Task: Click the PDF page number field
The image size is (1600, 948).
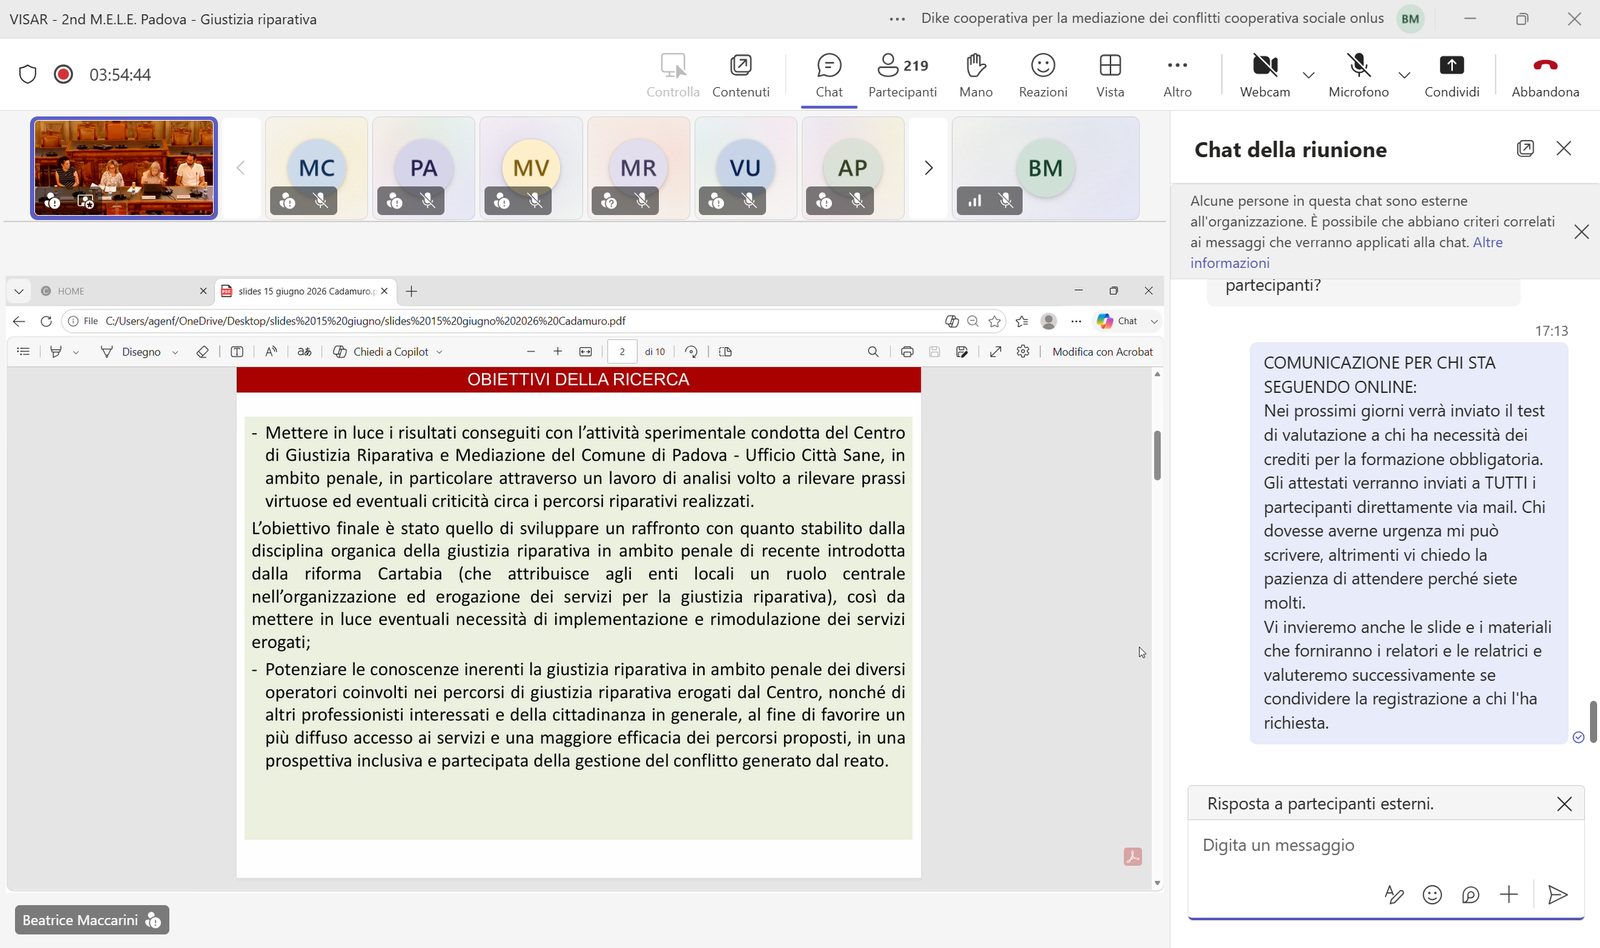Action: [x=622, y=352]
